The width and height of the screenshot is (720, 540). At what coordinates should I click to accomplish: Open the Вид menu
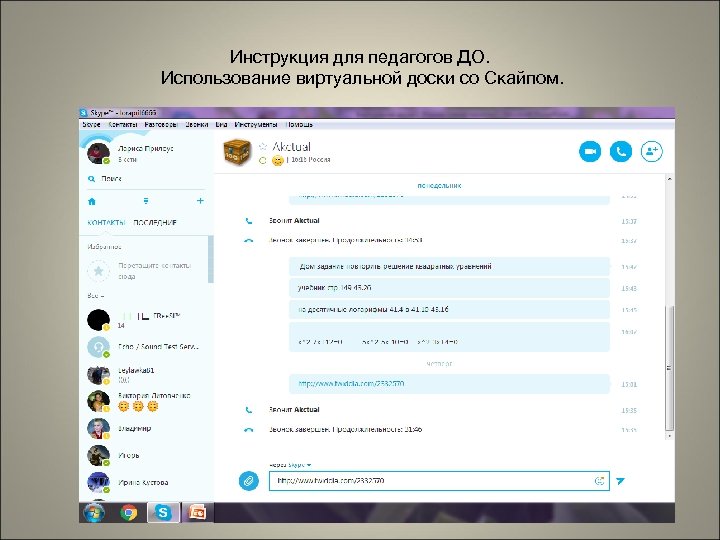[x=221, y=124]
